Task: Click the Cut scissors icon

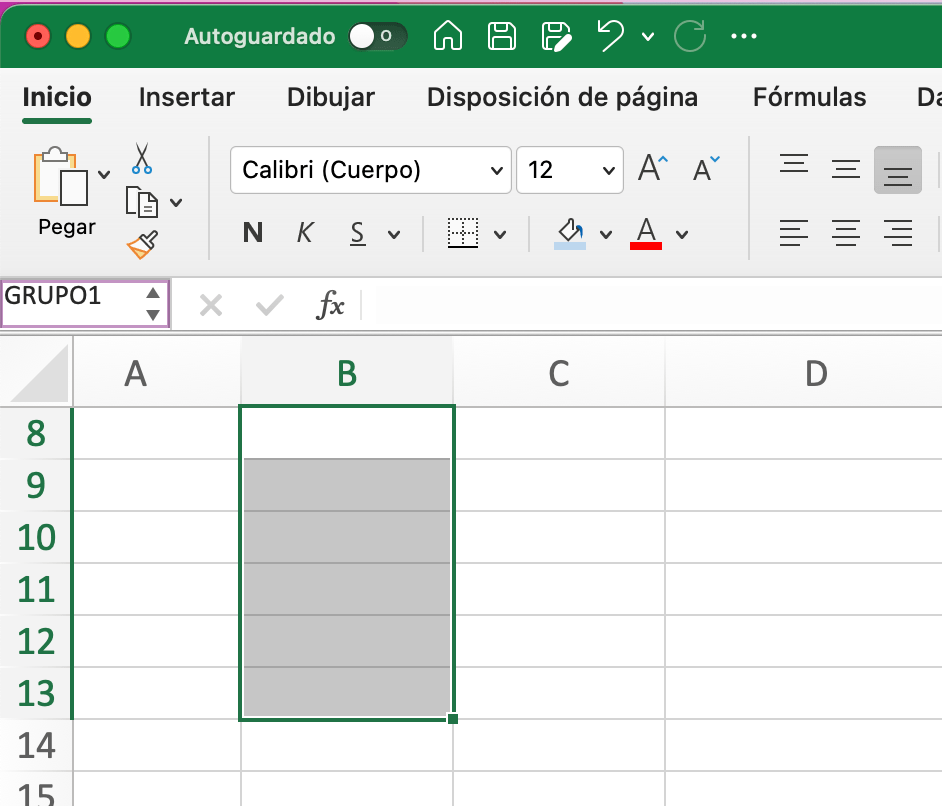Action: coord(141,158)
